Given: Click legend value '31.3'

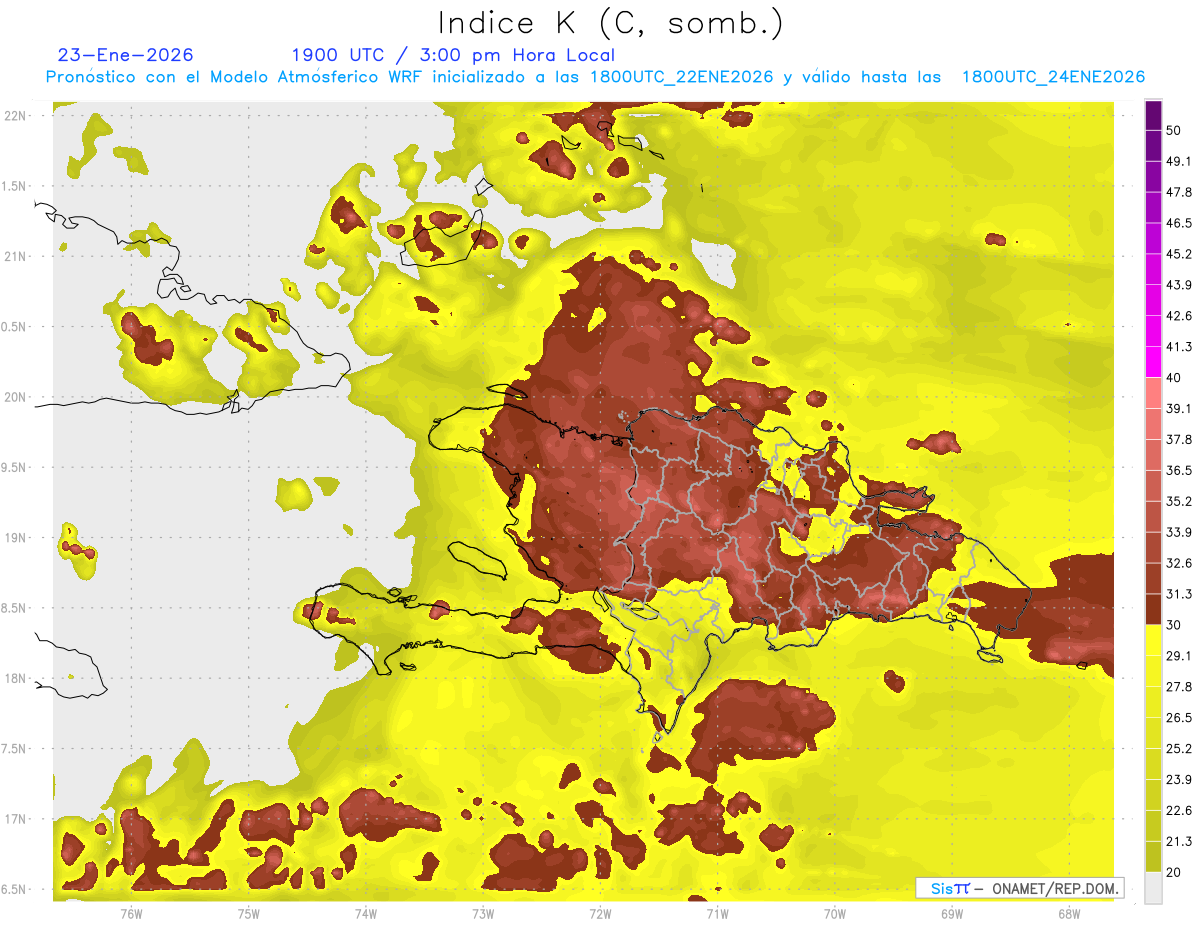Looking at the screenshot, I should [1179, 594].
